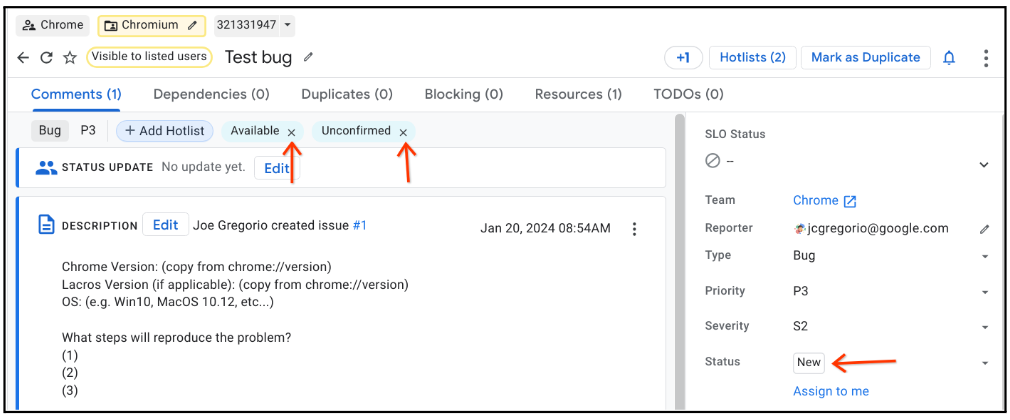Click the Assign to me link

(831, 391)
